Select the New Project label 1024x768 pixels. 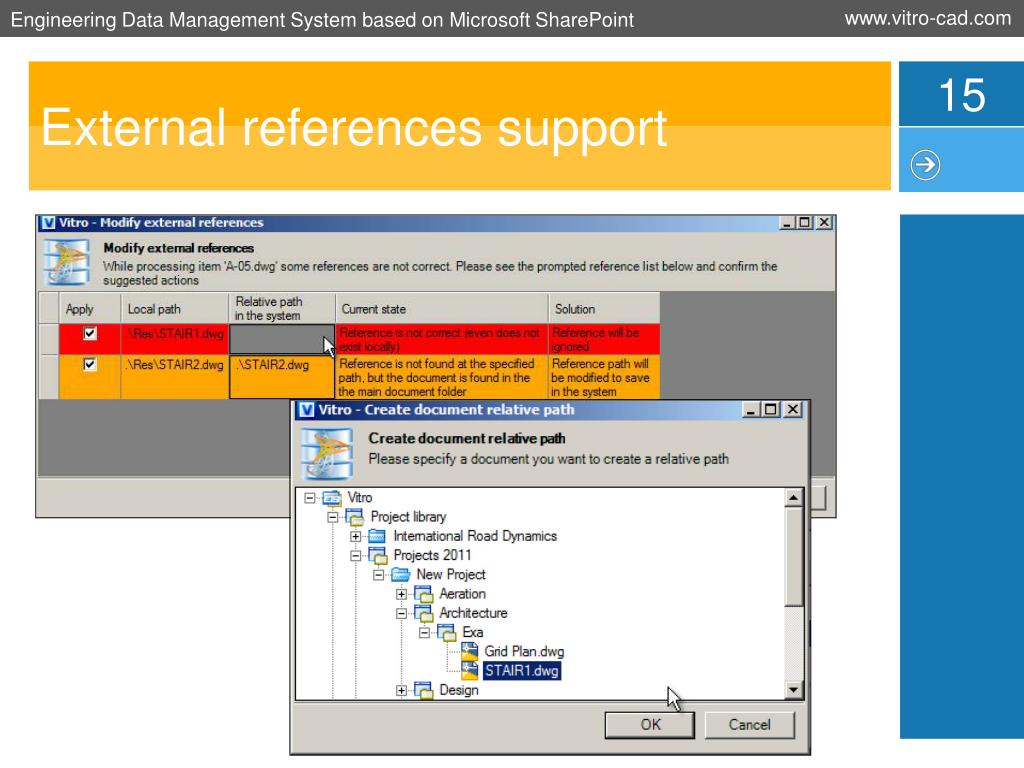click(x=451, y=575)
